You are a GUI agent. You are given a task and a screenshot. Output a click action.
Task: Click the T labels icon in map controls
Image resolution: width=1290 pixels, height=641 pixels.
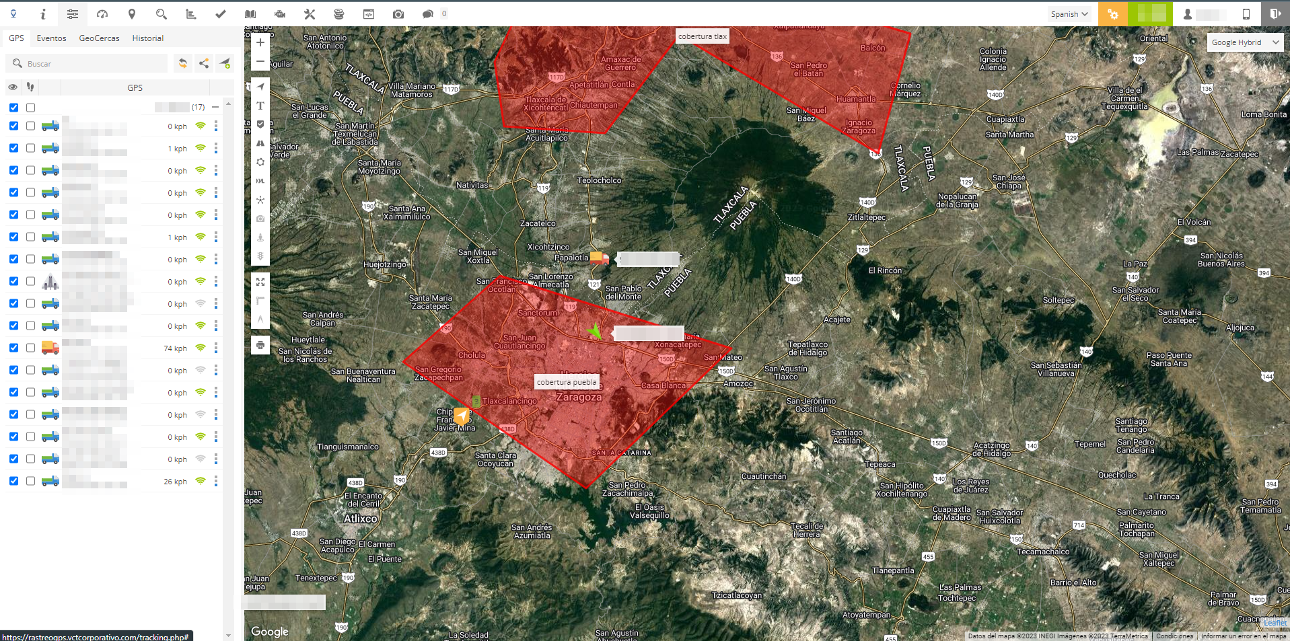(x=261, y=105)
